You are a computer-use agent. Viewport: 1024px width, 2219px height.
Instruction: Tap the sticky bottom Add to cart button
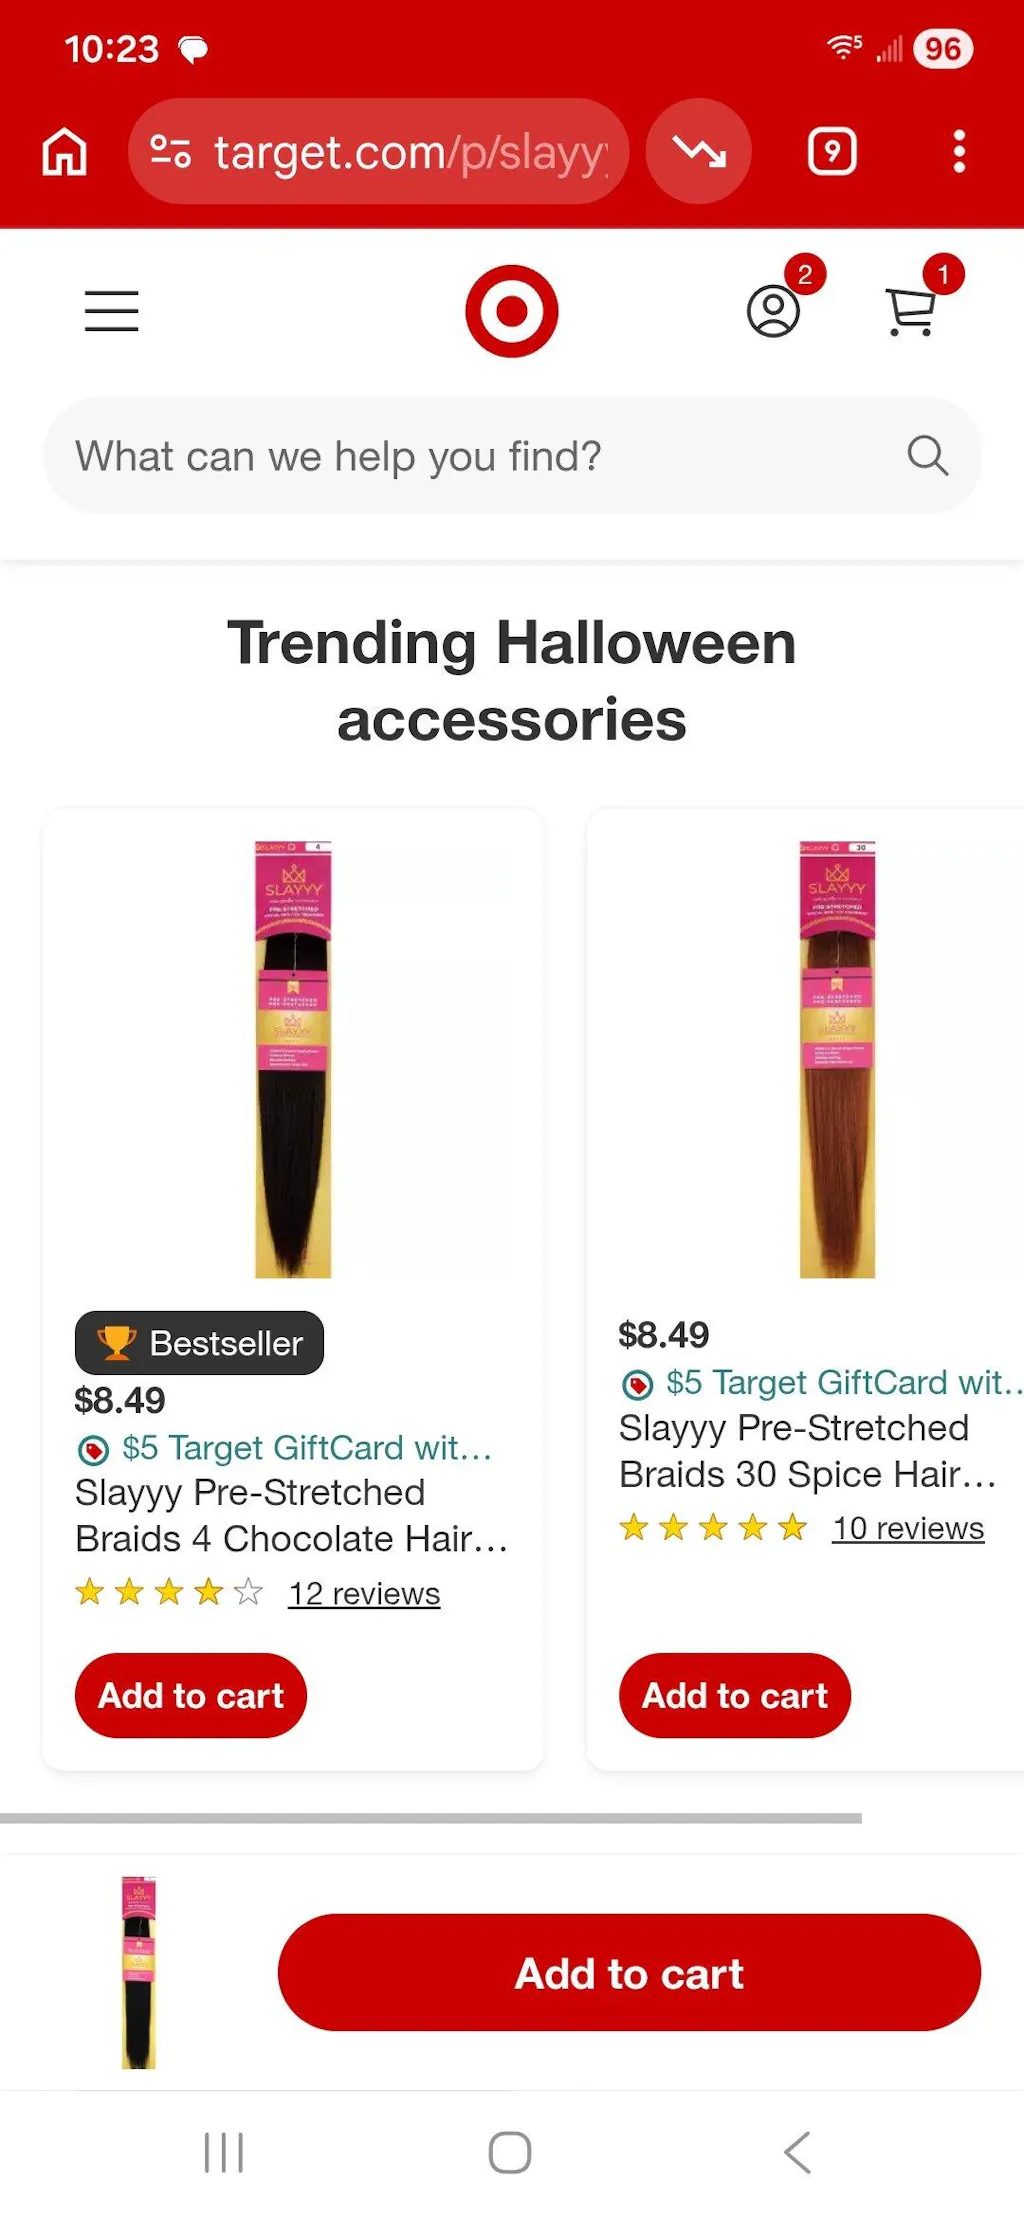click(x=629, y=1973)
